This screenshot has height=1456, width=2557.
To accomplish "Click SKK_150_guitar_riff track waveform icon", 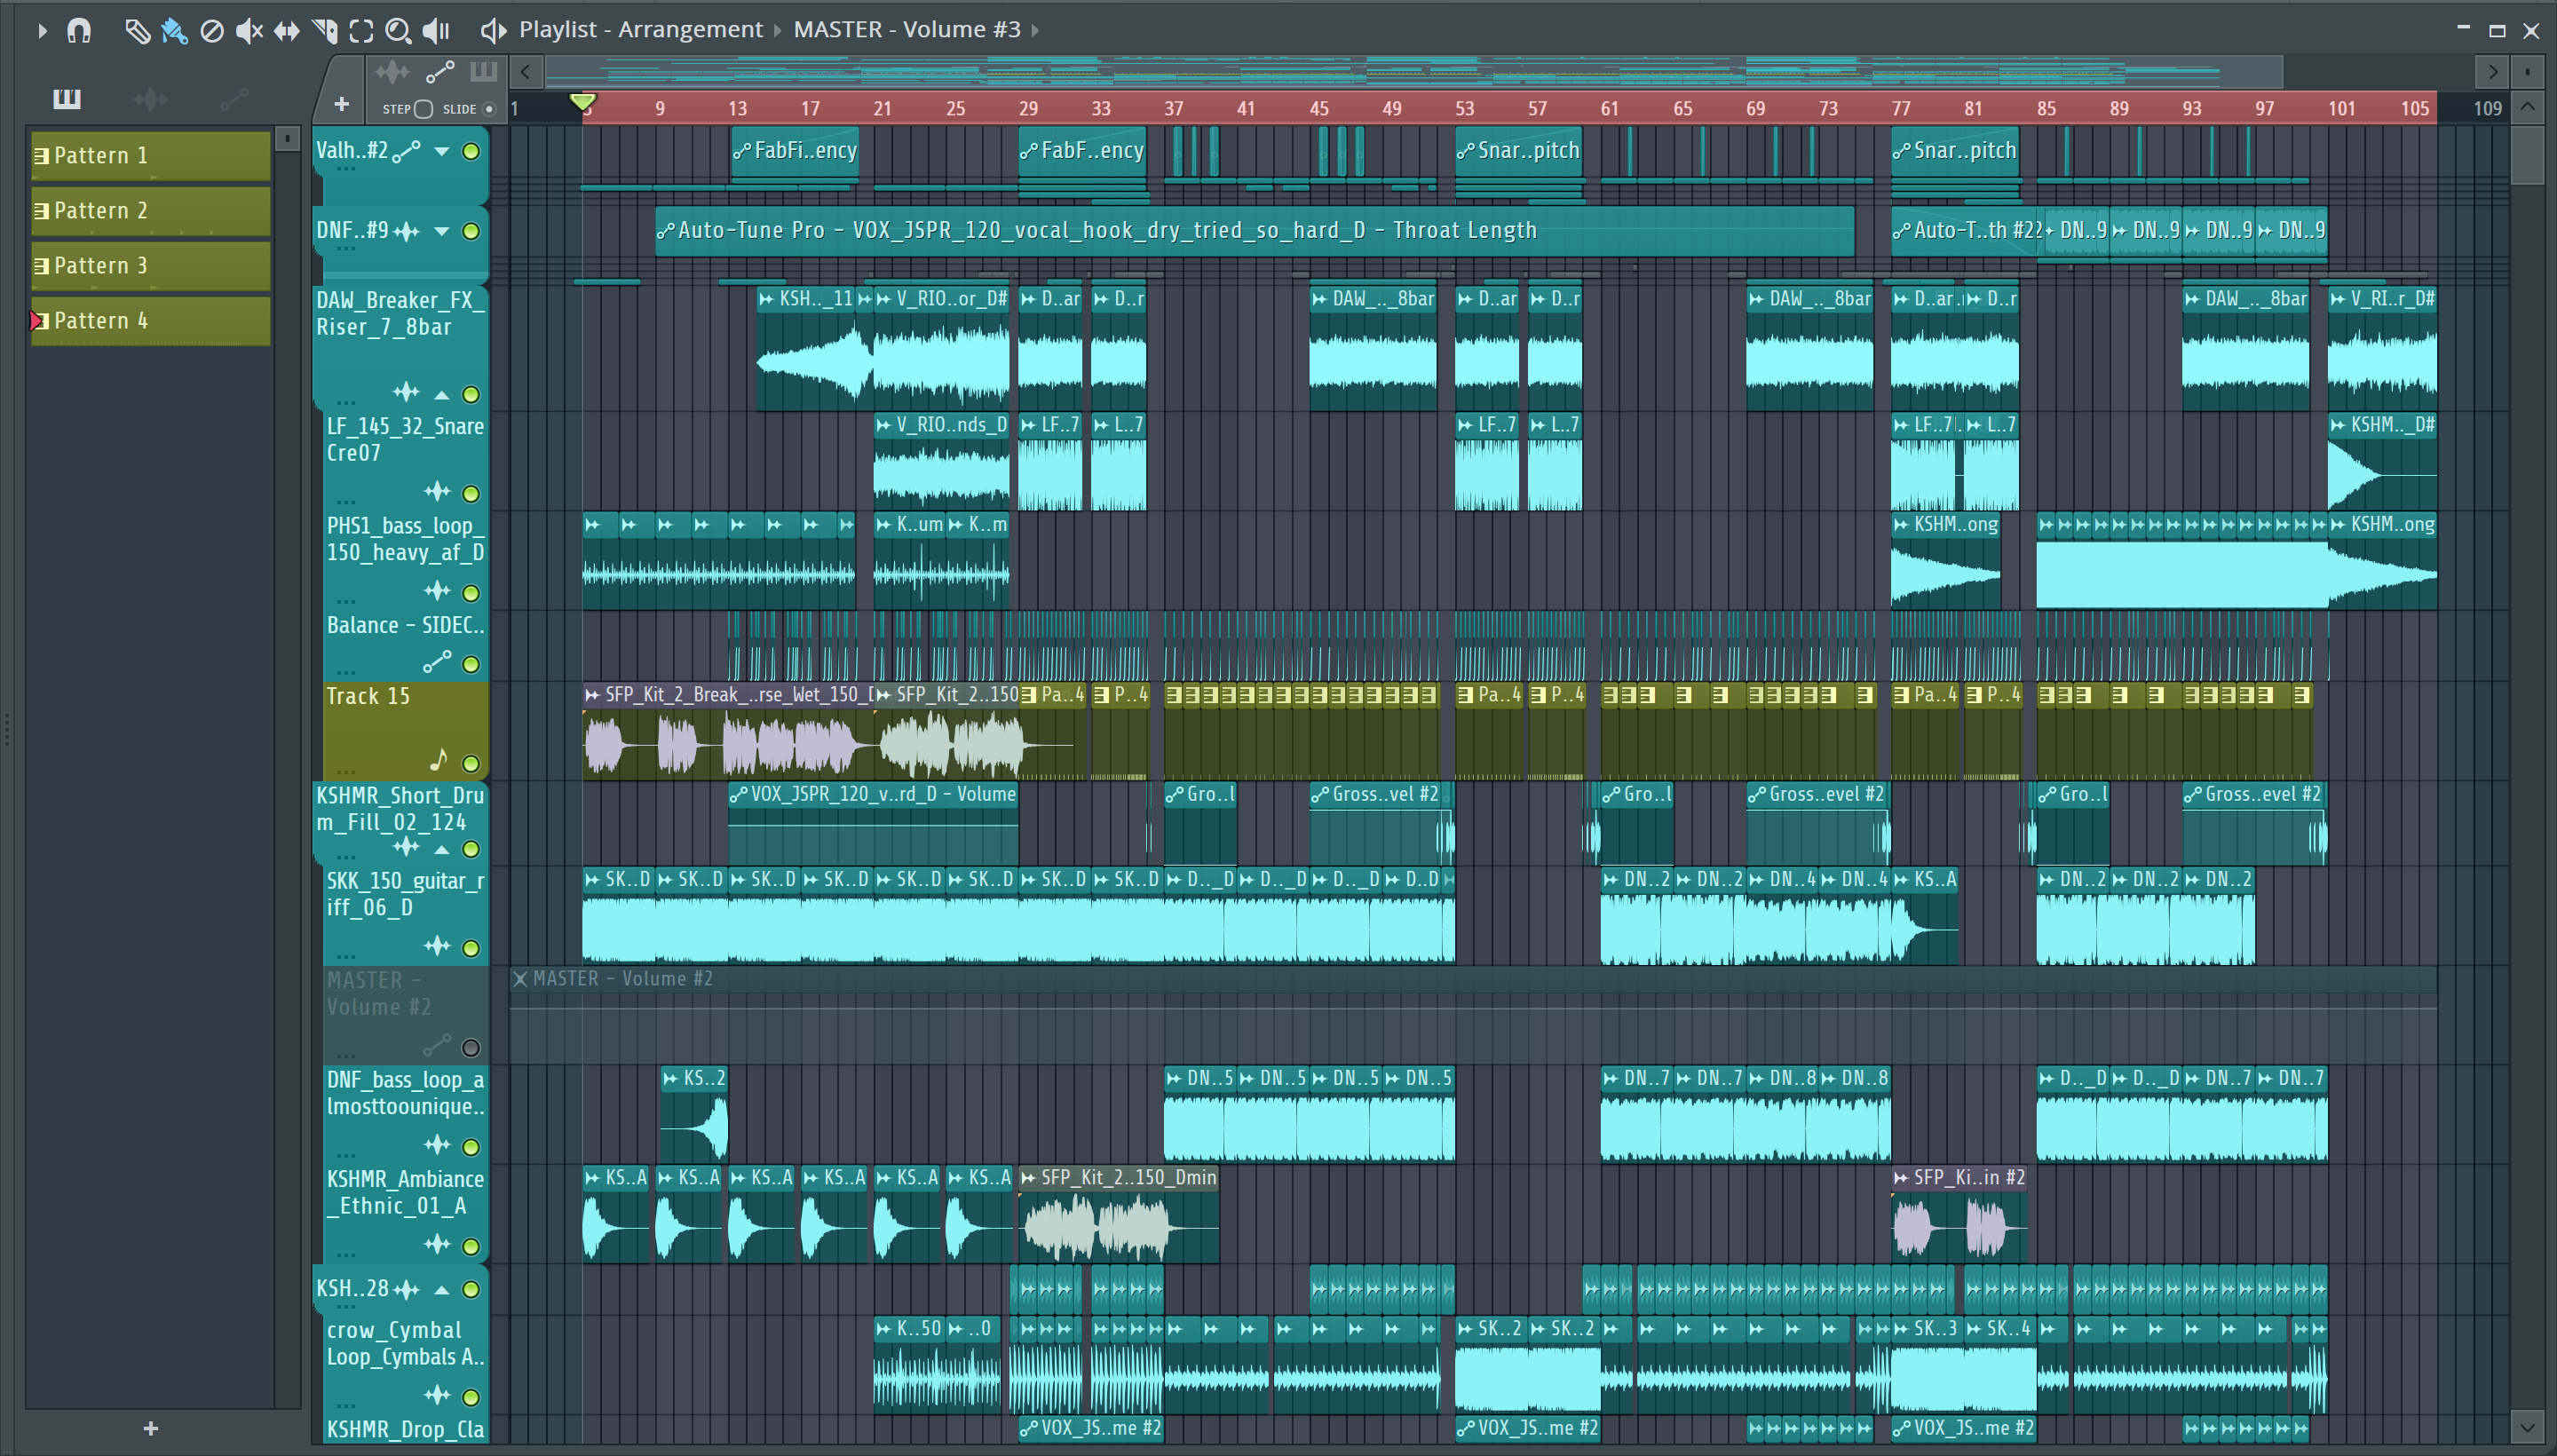I will (x=437, y=945).
